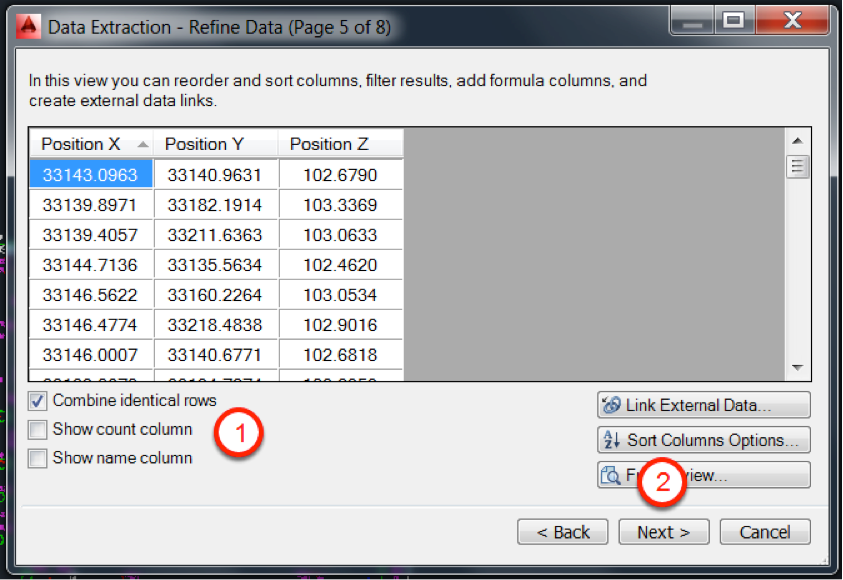Select cell 103.0633 in Position Z
This screenshot has width=843, height=580.
tap(340, 235)
